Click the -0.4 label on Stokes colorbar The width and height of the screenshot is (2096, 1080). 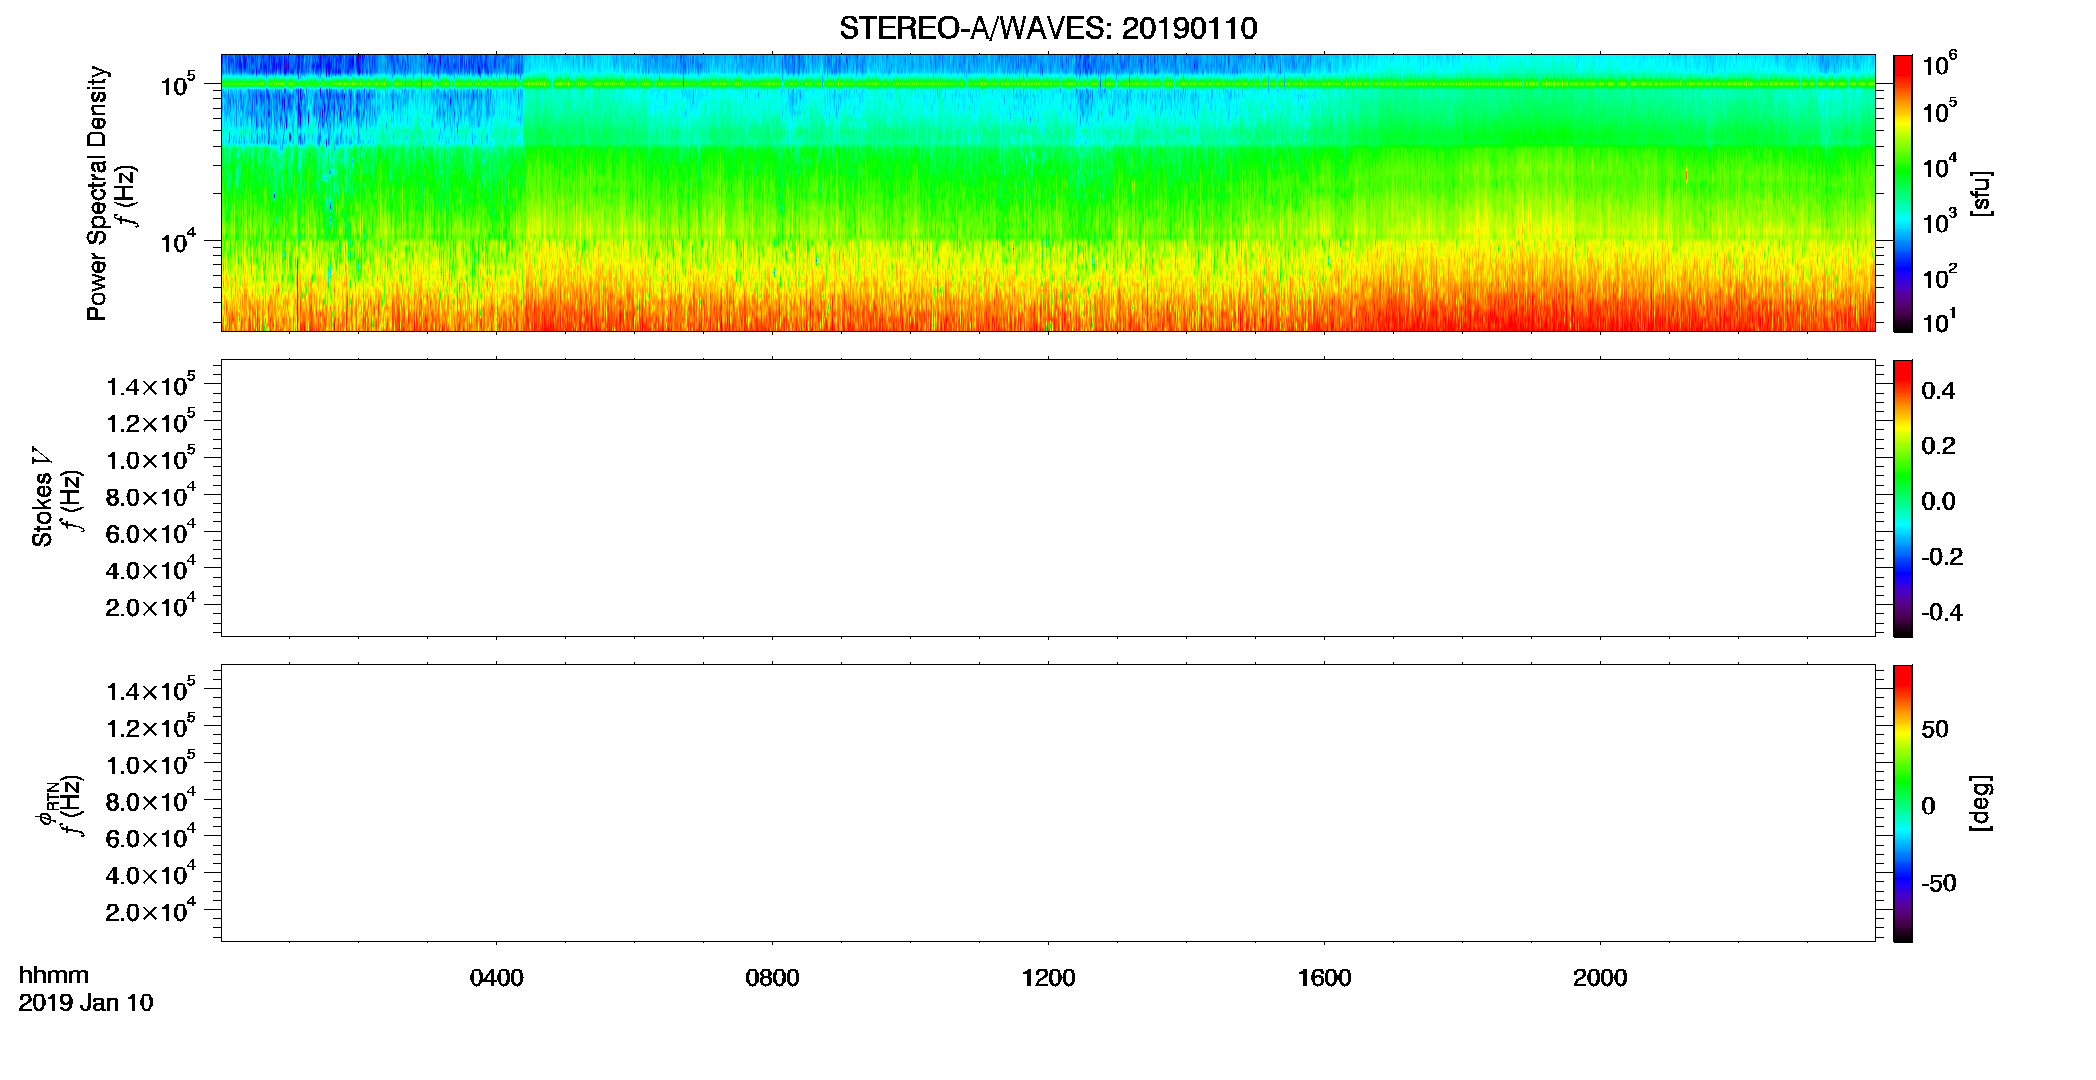(x=1942, y=612)
